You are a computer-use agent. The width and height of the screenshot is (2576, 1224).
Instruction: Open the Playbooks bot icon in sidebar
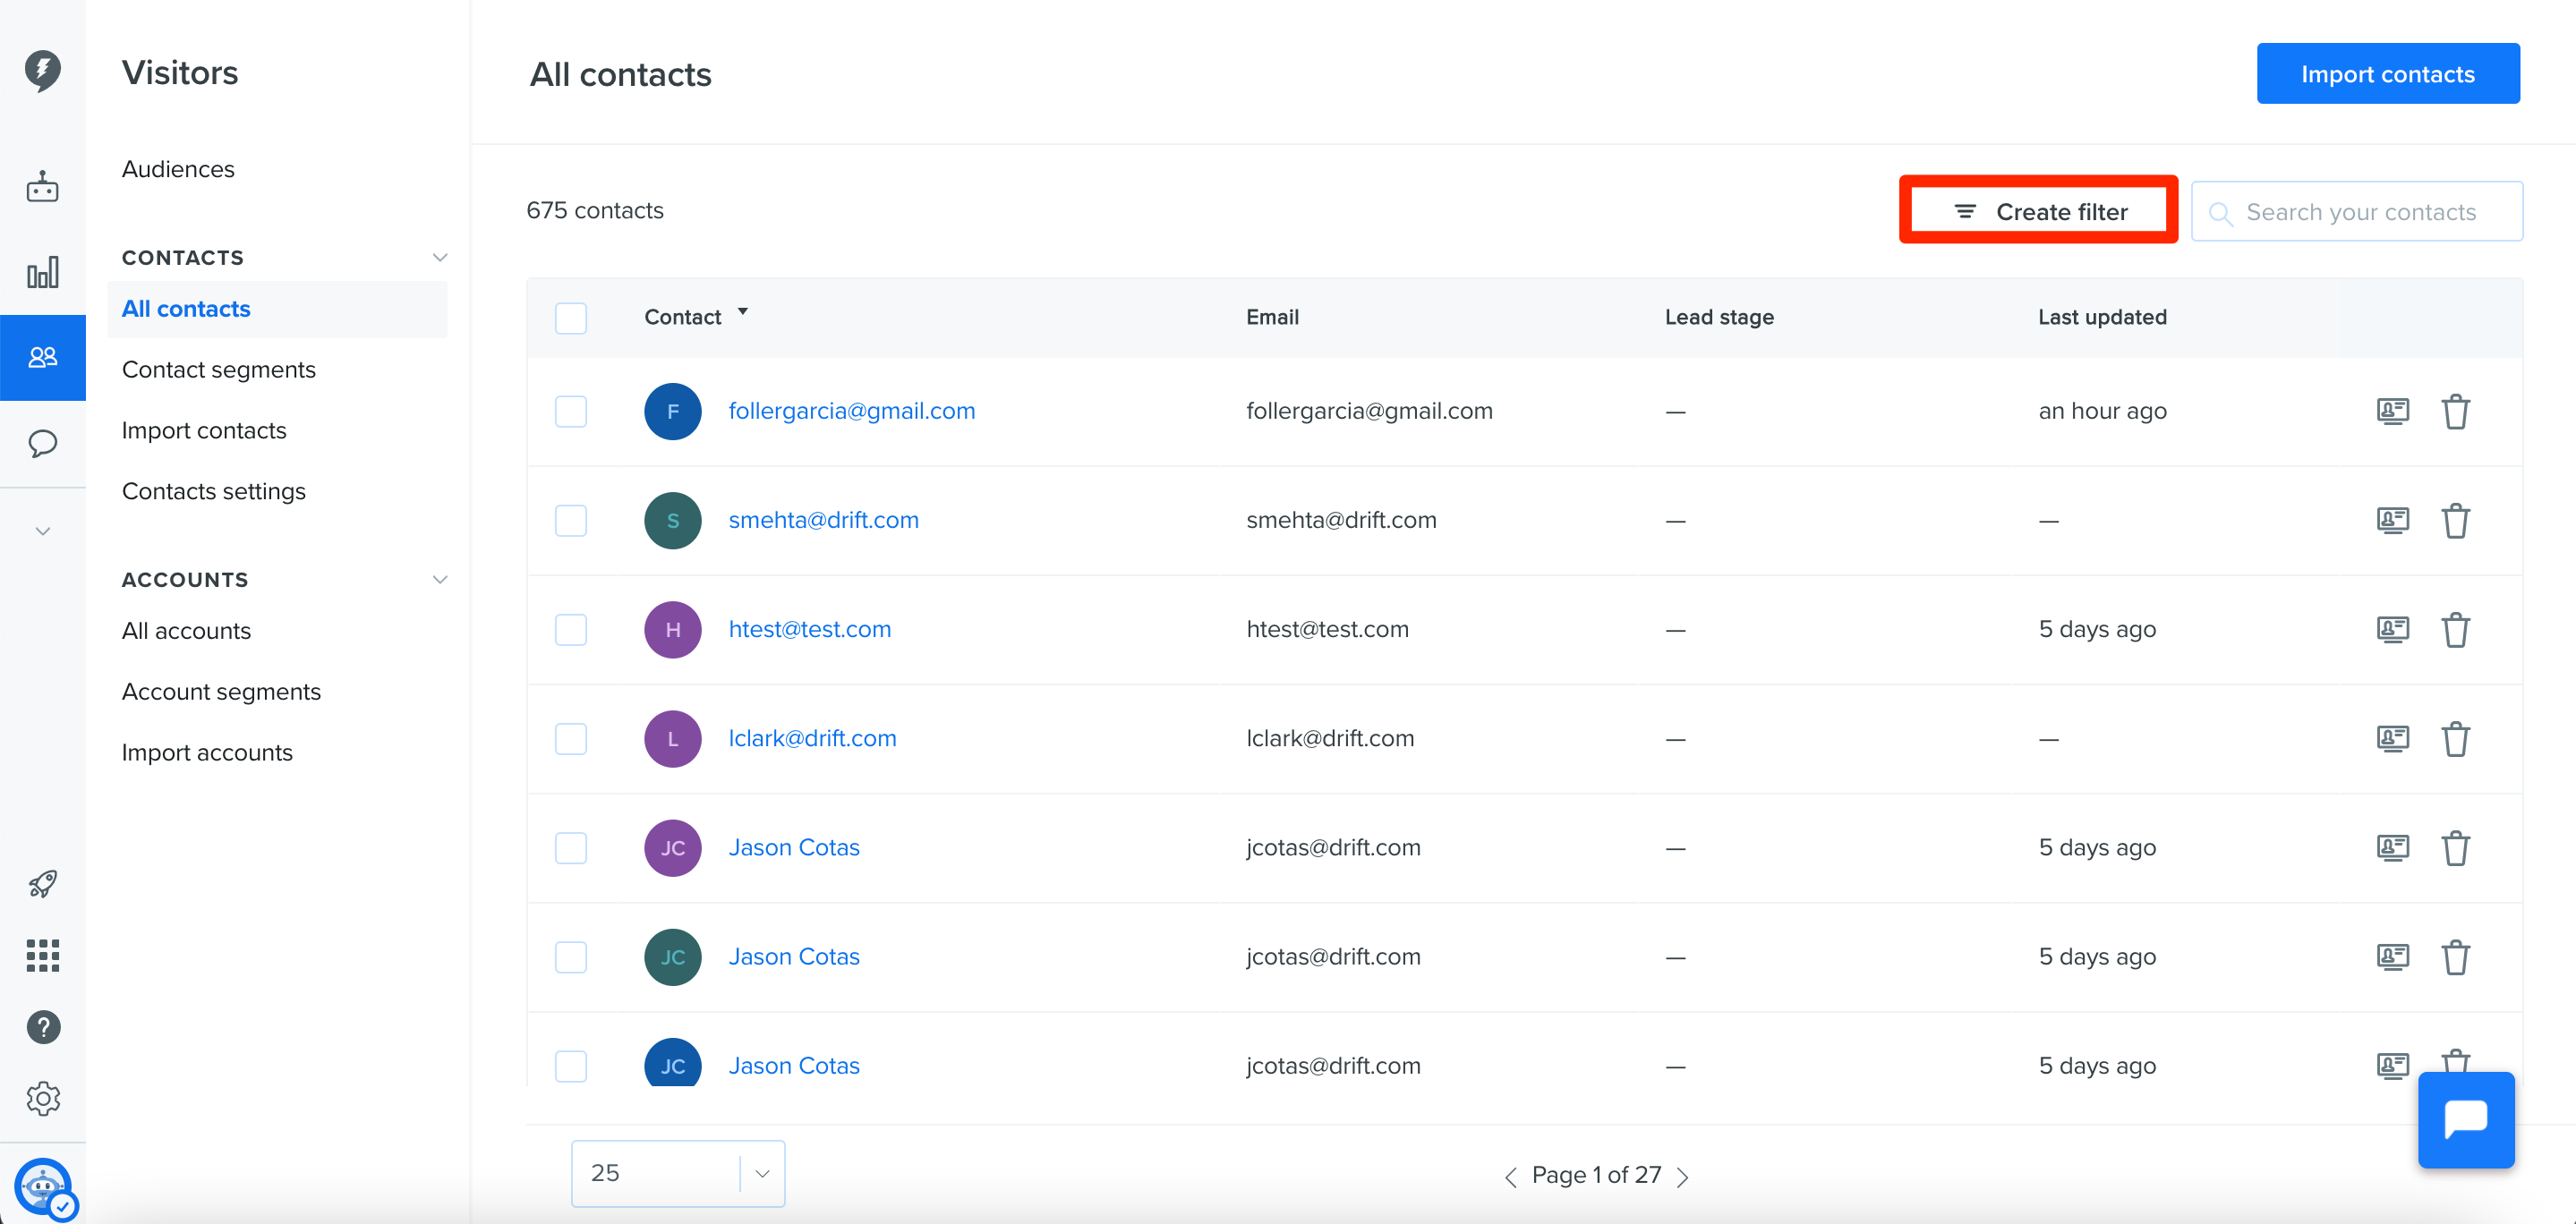[x=42, y=187]
